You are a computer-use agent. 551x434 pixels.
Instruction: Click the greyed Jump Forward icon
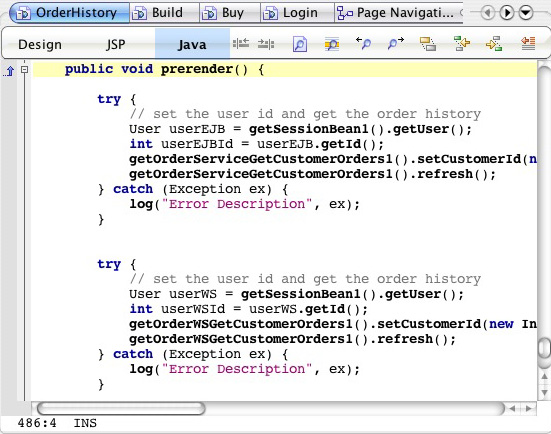pos(266,44)
